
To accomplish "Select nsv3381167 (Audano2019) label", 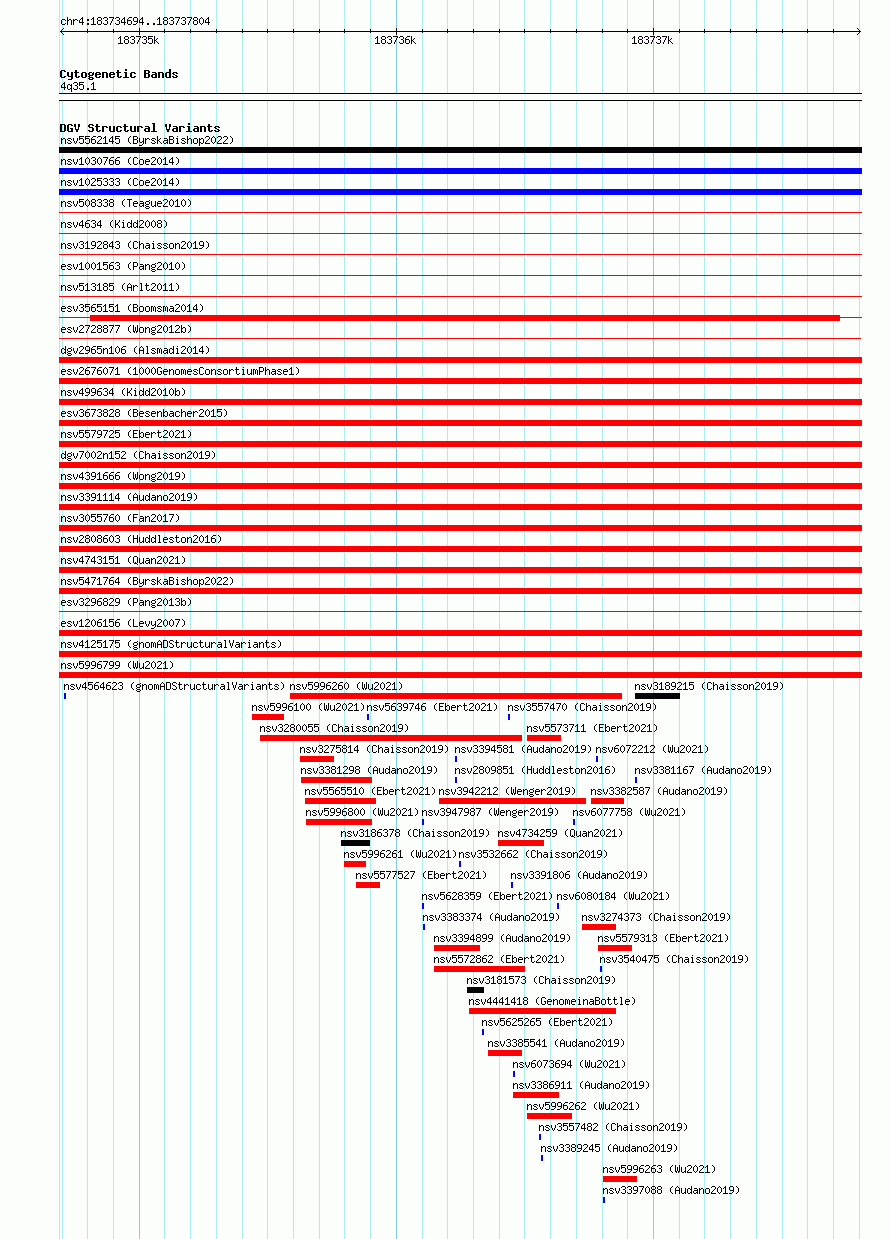I will click(703, 771).
